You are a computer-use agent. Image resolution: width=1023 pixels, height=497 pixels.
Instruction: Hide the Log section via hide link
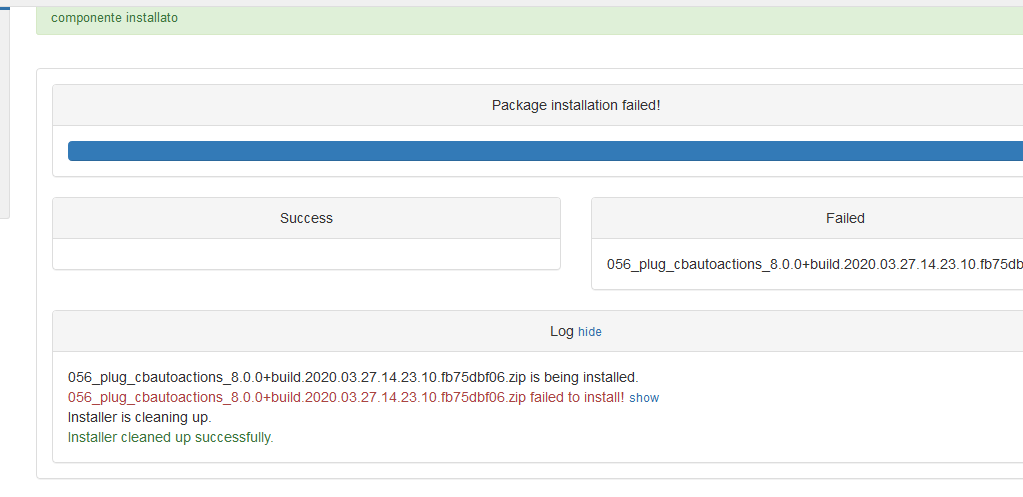pos(590,331)
